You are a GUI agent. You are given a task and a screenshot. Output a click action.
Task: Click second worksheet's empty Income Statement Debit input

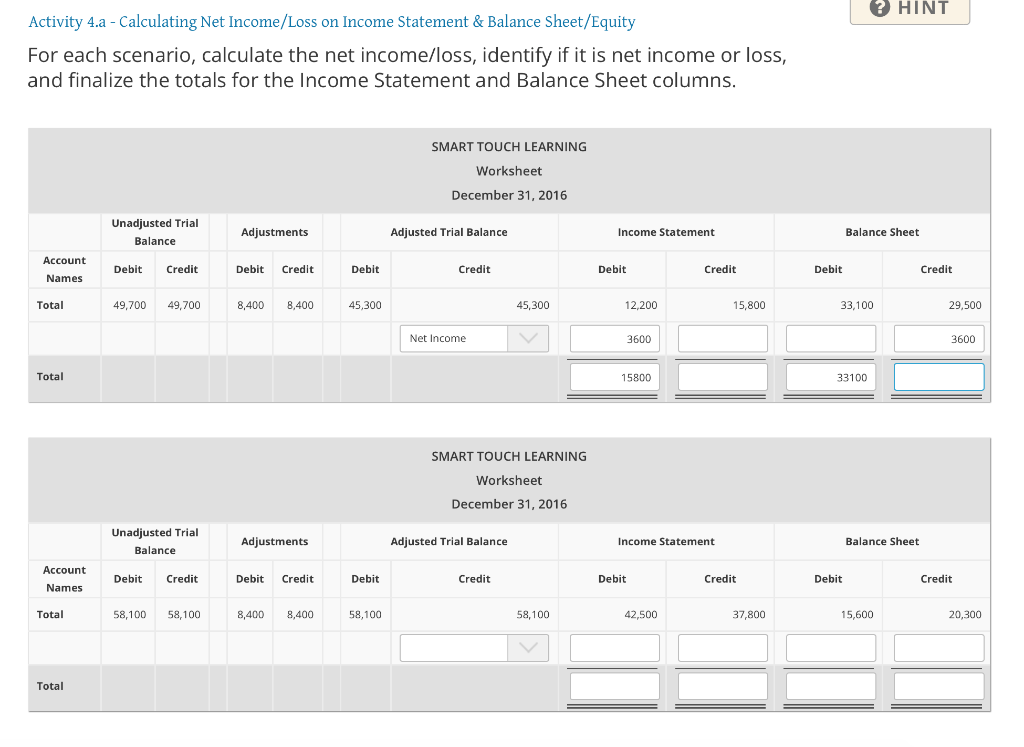(x=613, y=647)
